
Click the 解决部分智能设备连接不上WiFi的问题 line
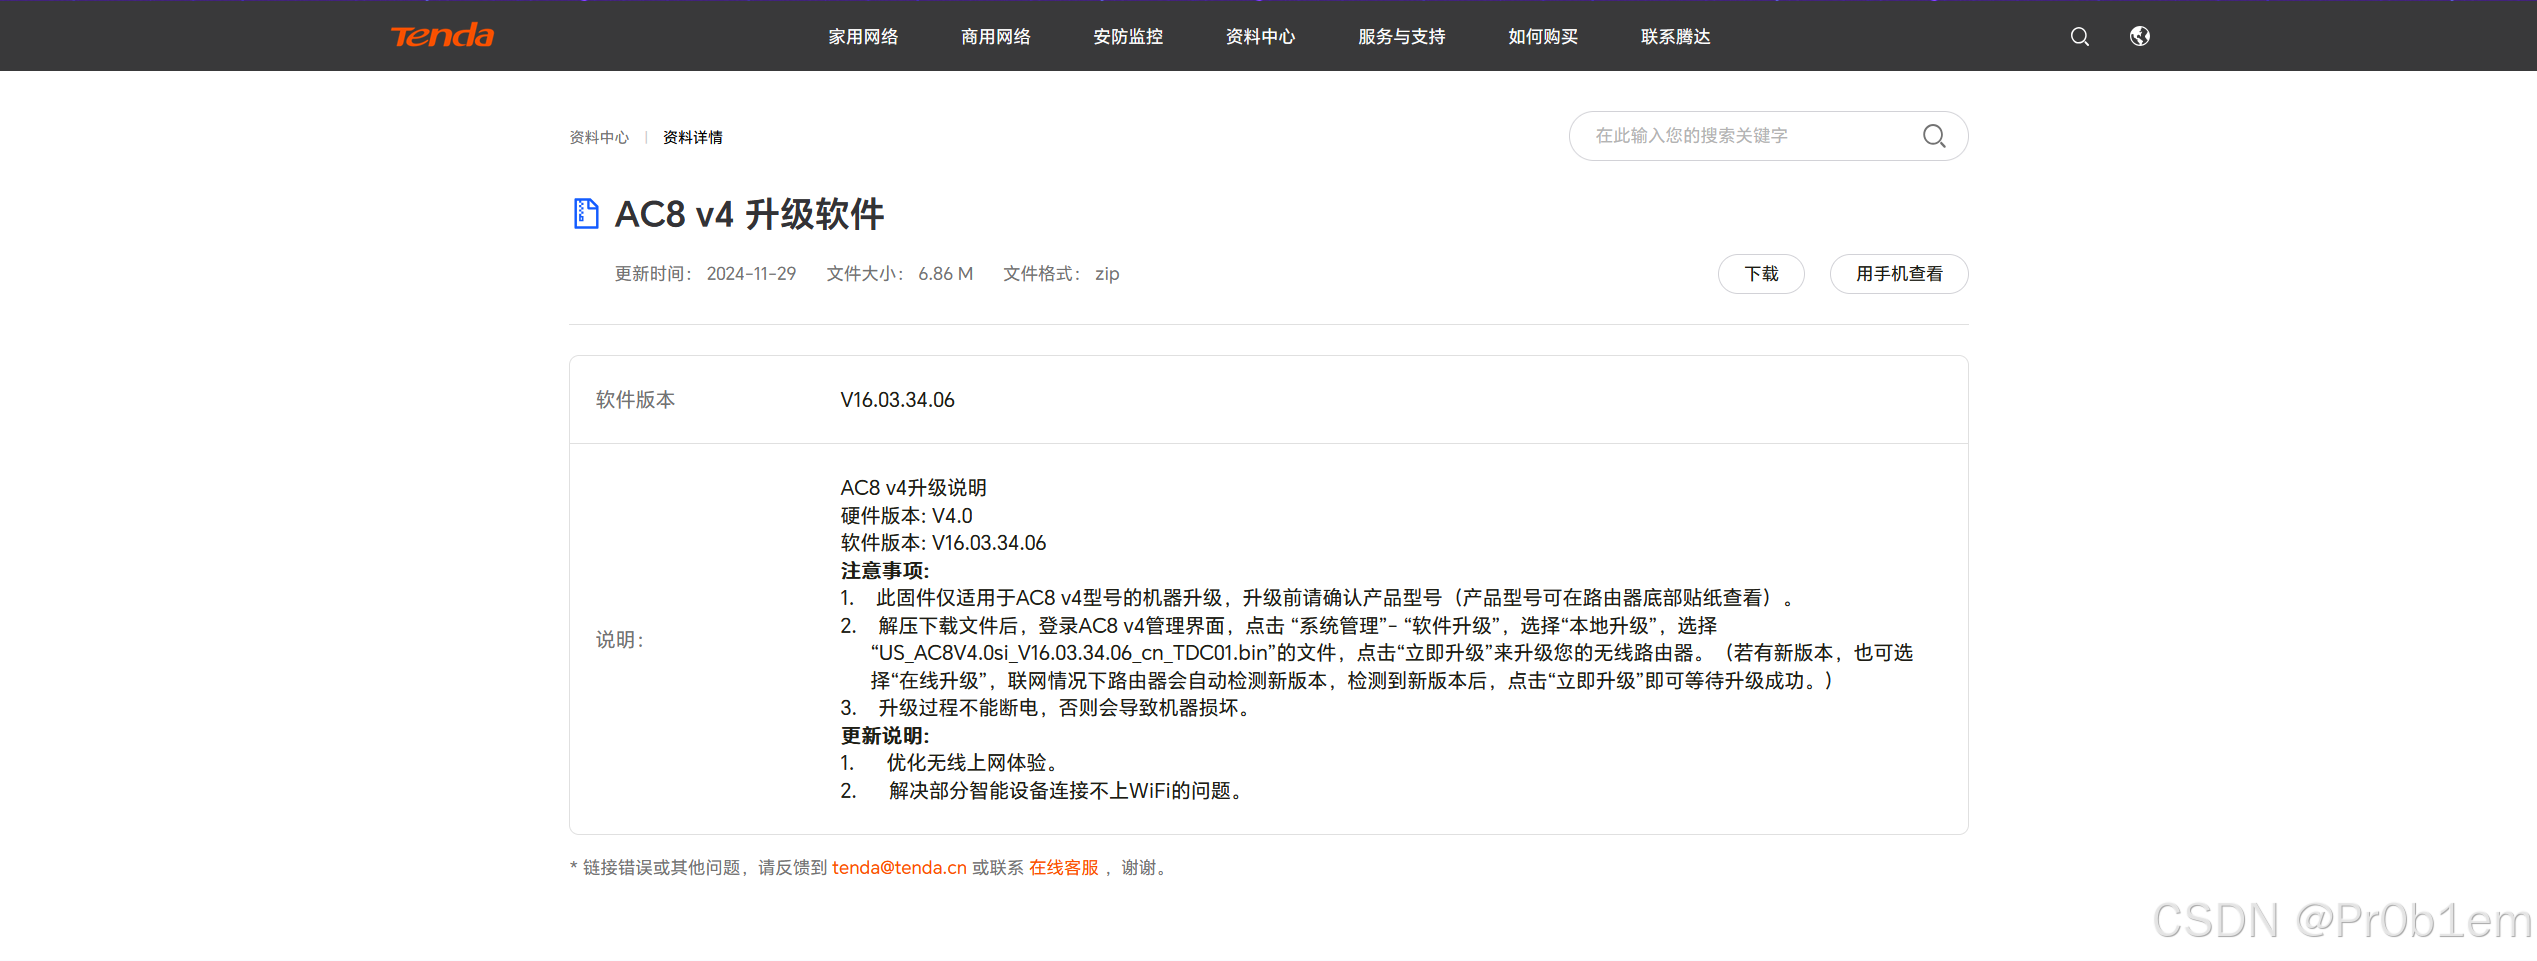tap(1068, 791)
